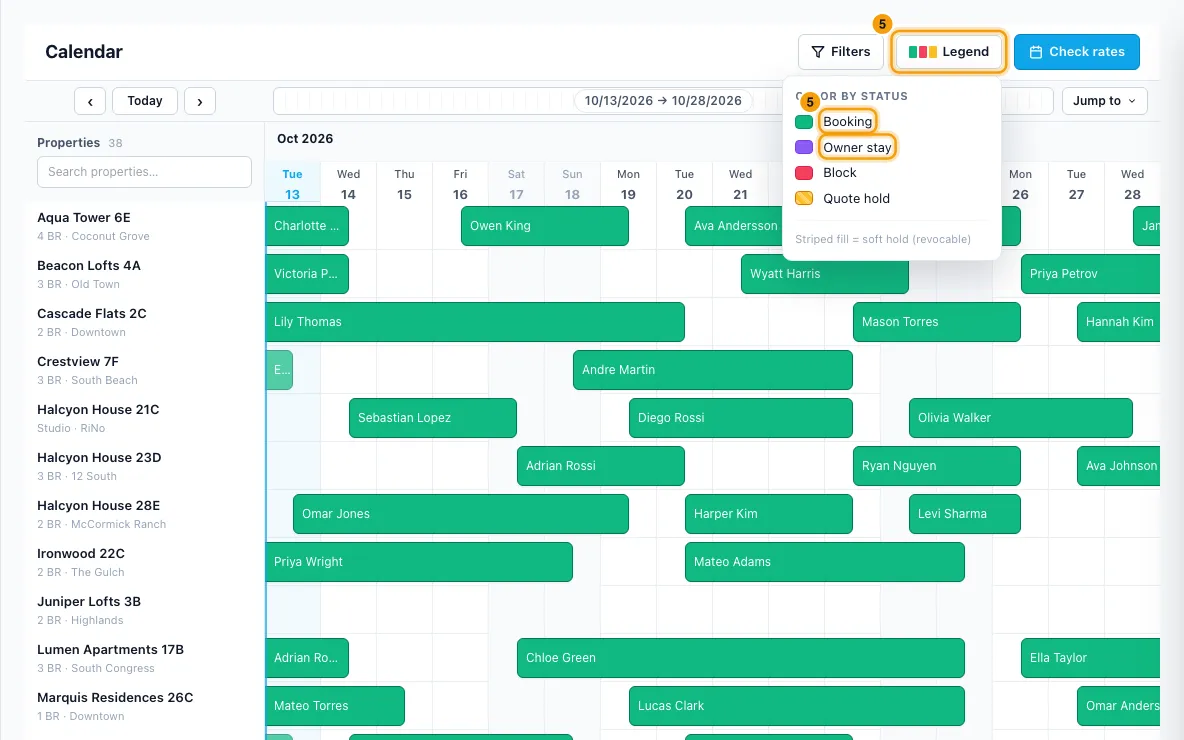Focus the Search properties field
Viewport: 1184px width, 740px height.
[144, 171]
